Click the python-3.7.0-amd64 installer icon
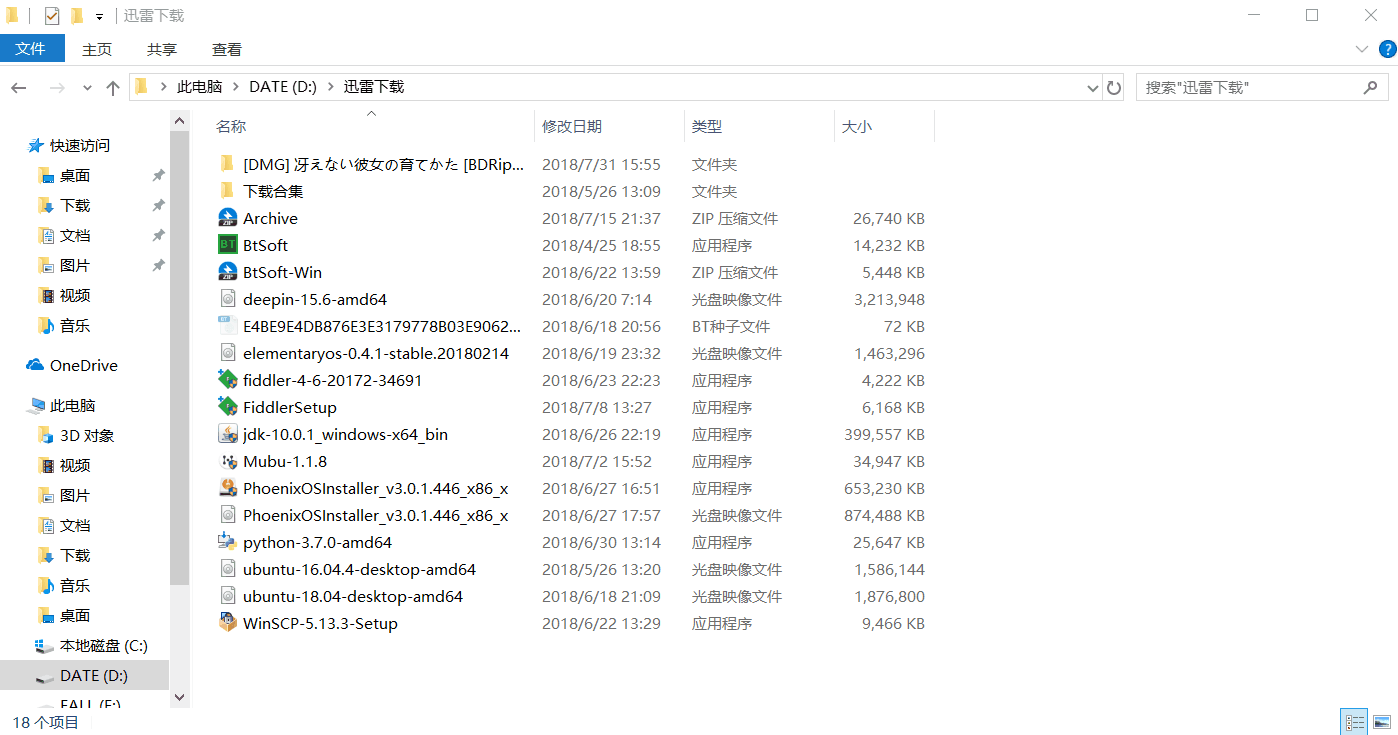The height and width of the screenshot is (735, 1398). pyautogui.click(x=227, y=542)
